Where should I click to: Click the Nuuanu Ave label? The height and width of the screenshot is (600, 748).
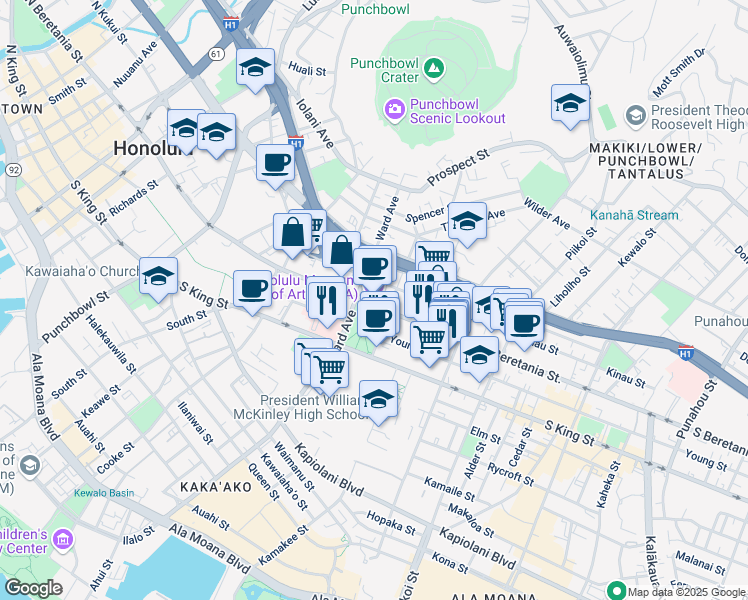click(135, 64)
